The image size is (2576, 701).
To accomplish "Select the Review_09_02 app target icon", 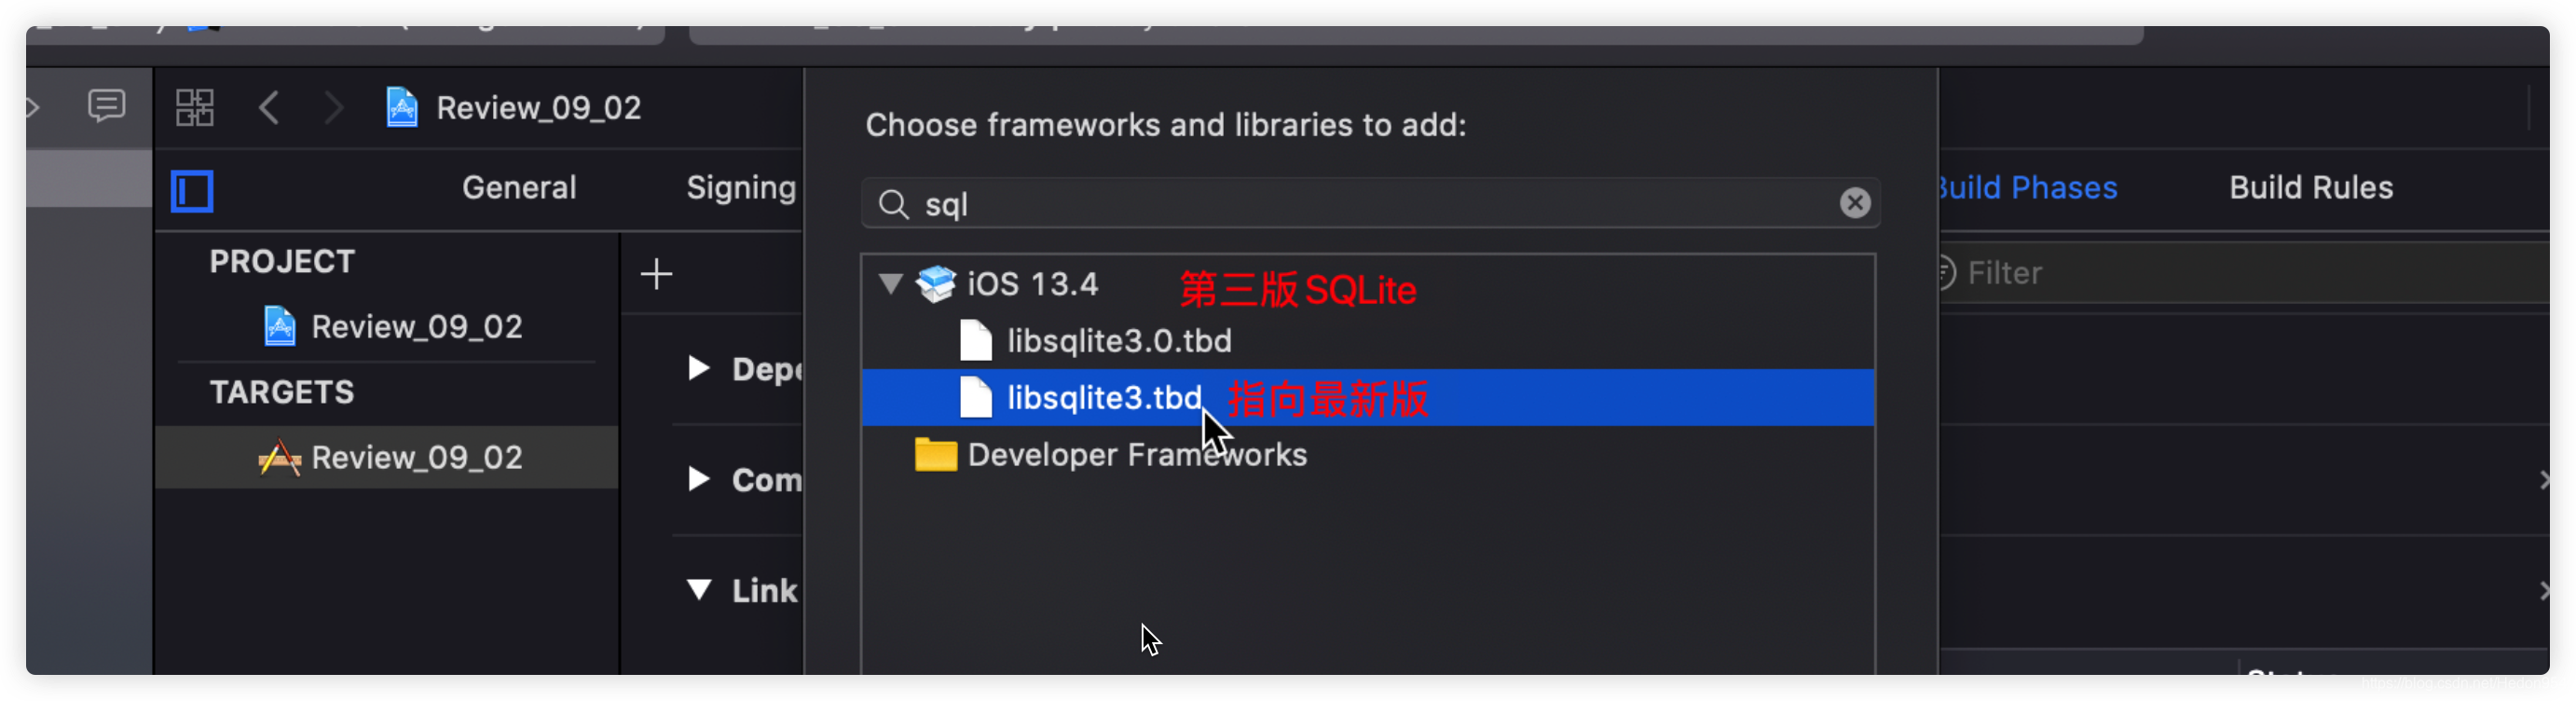I will (279, 457).
